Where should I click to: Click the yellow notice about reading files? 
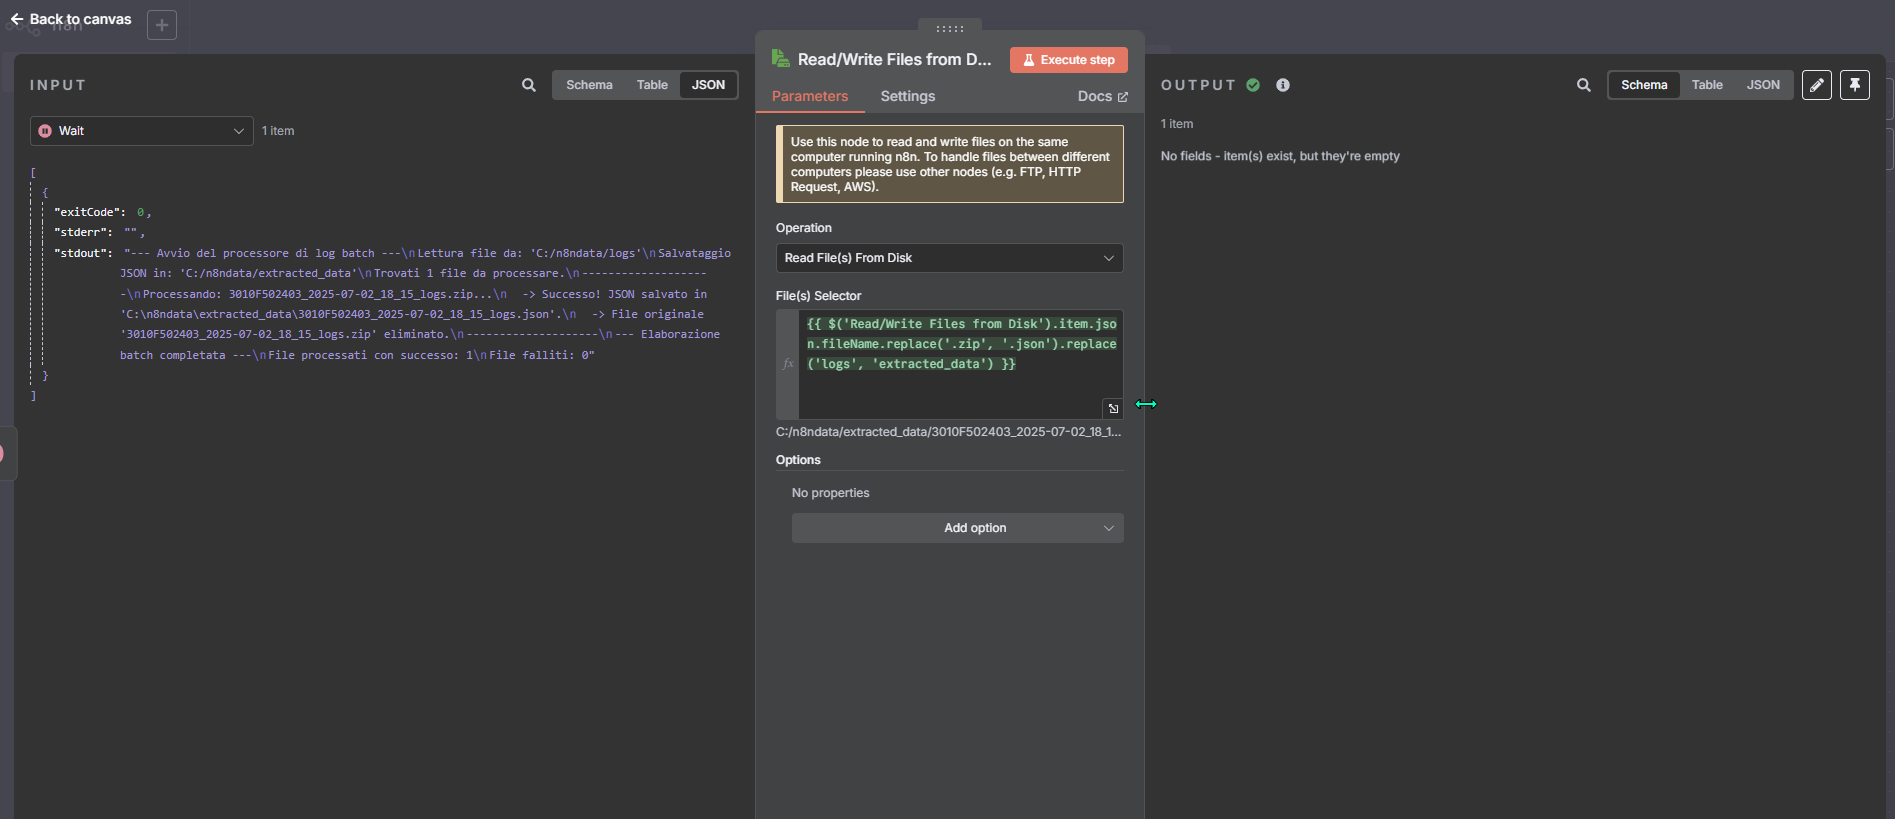[950, 164]
